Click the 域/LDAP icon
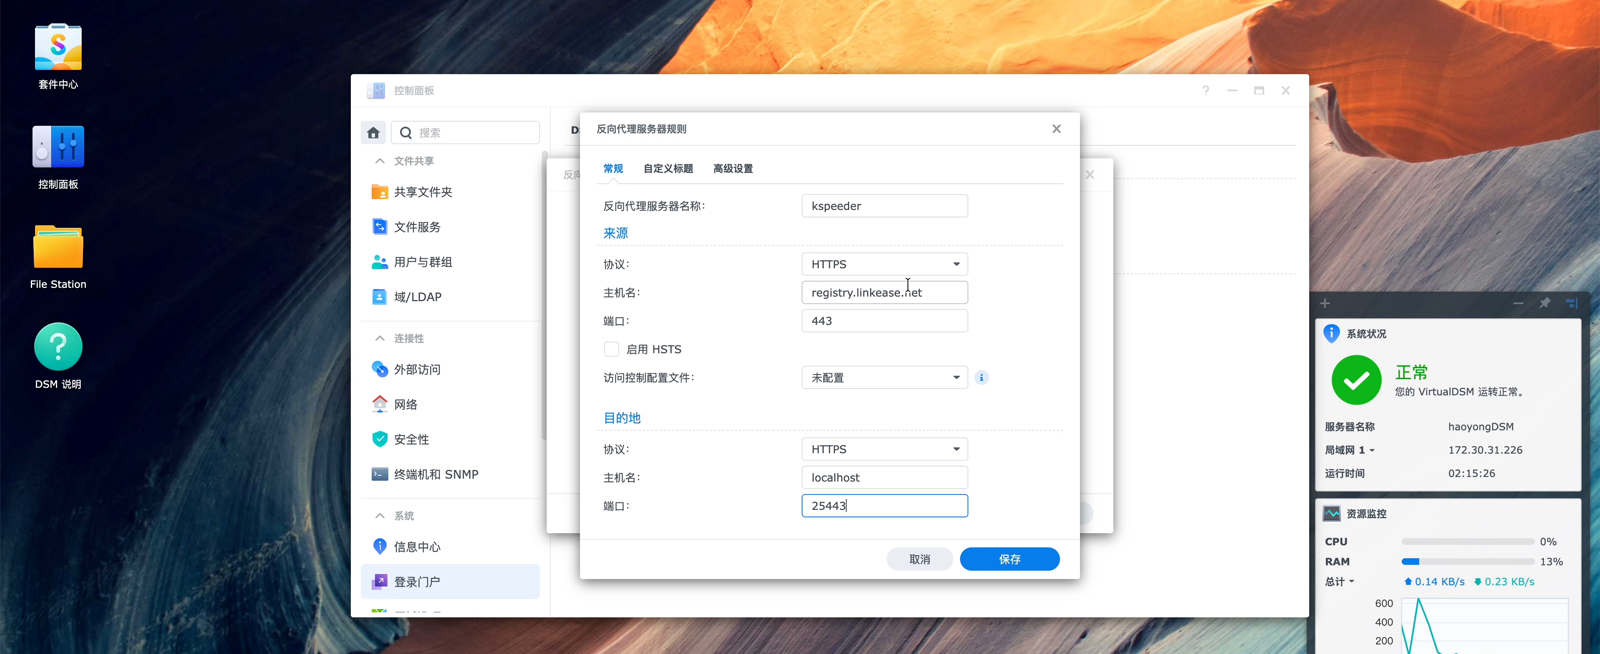Screen dimensions: 1600x654 click(380, 297)
